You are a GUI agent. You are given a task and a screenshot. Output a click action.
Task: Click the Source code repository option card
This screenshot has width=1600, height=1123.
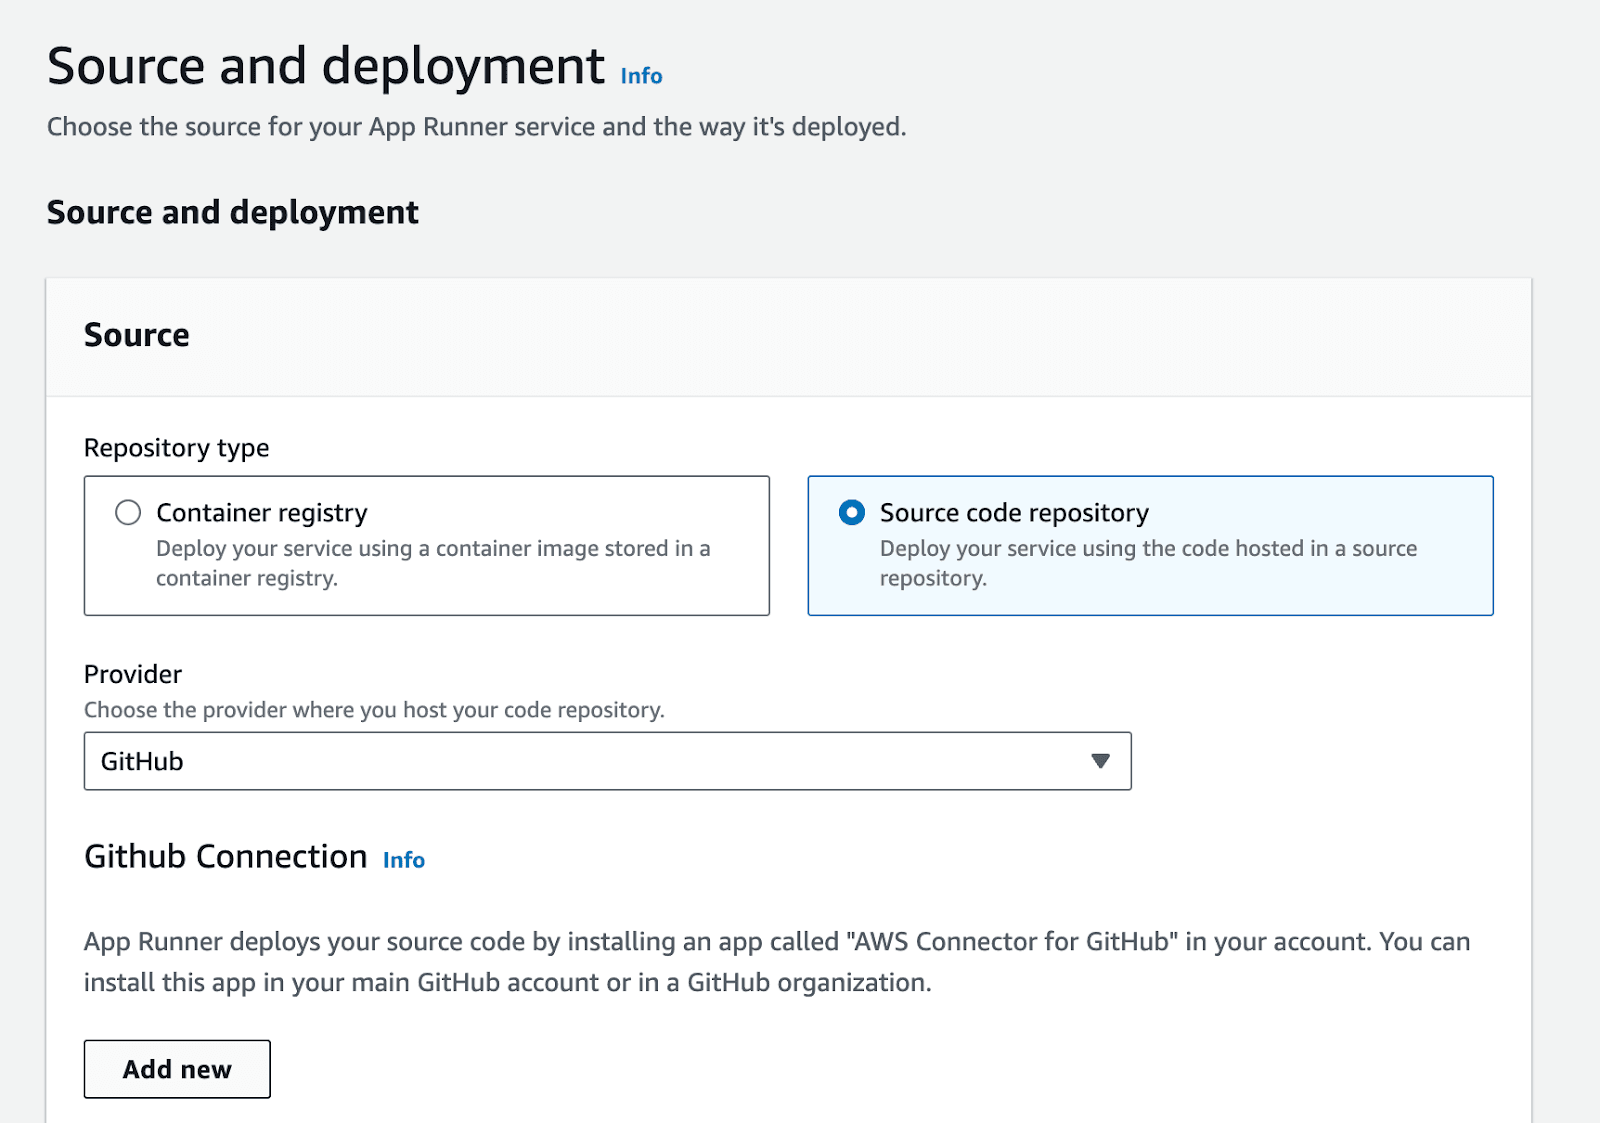1150,546
